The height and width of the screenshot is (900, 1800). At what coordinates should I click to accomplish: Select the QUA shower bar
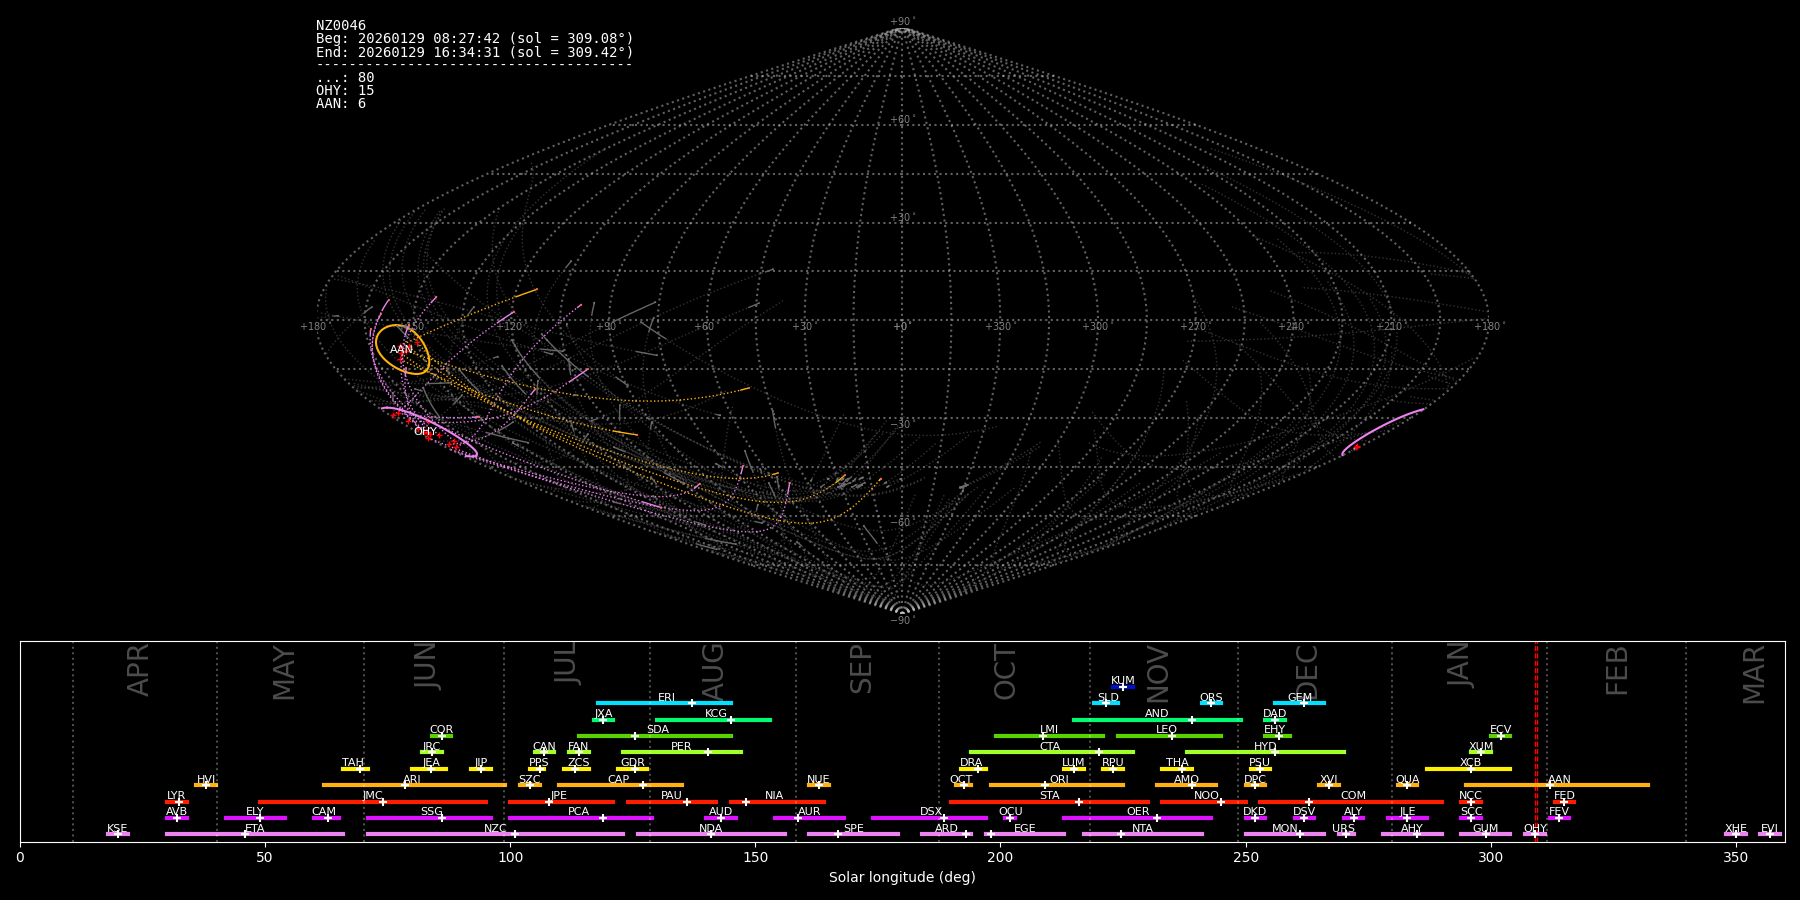[x=1407, y=785]
